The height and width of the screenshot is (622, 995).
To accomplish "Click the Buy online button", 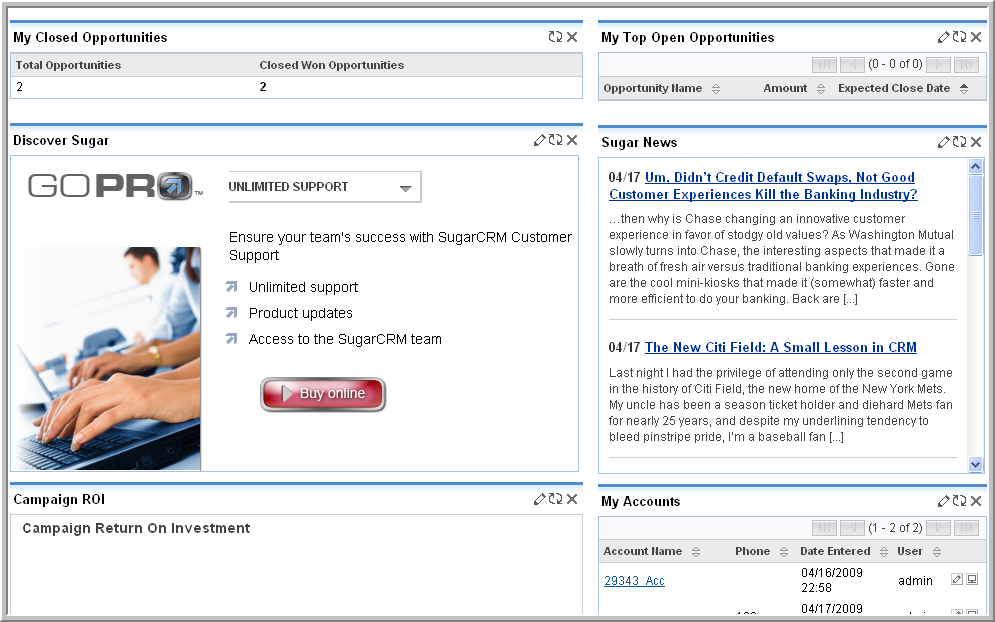I will pos(323,394).
